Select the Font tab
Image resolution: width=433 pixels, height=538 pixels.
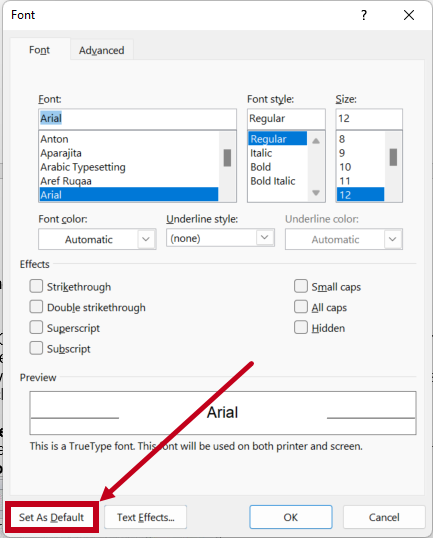[39, 50]
